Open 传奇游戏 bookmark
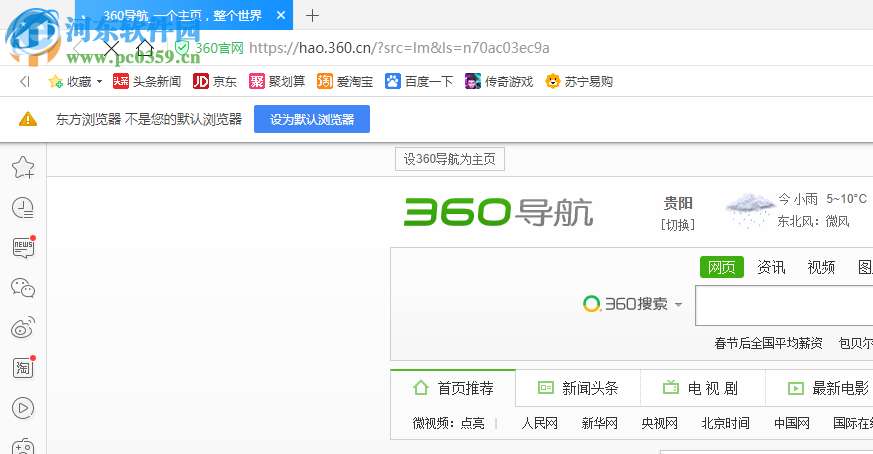 tap(499, 81)
